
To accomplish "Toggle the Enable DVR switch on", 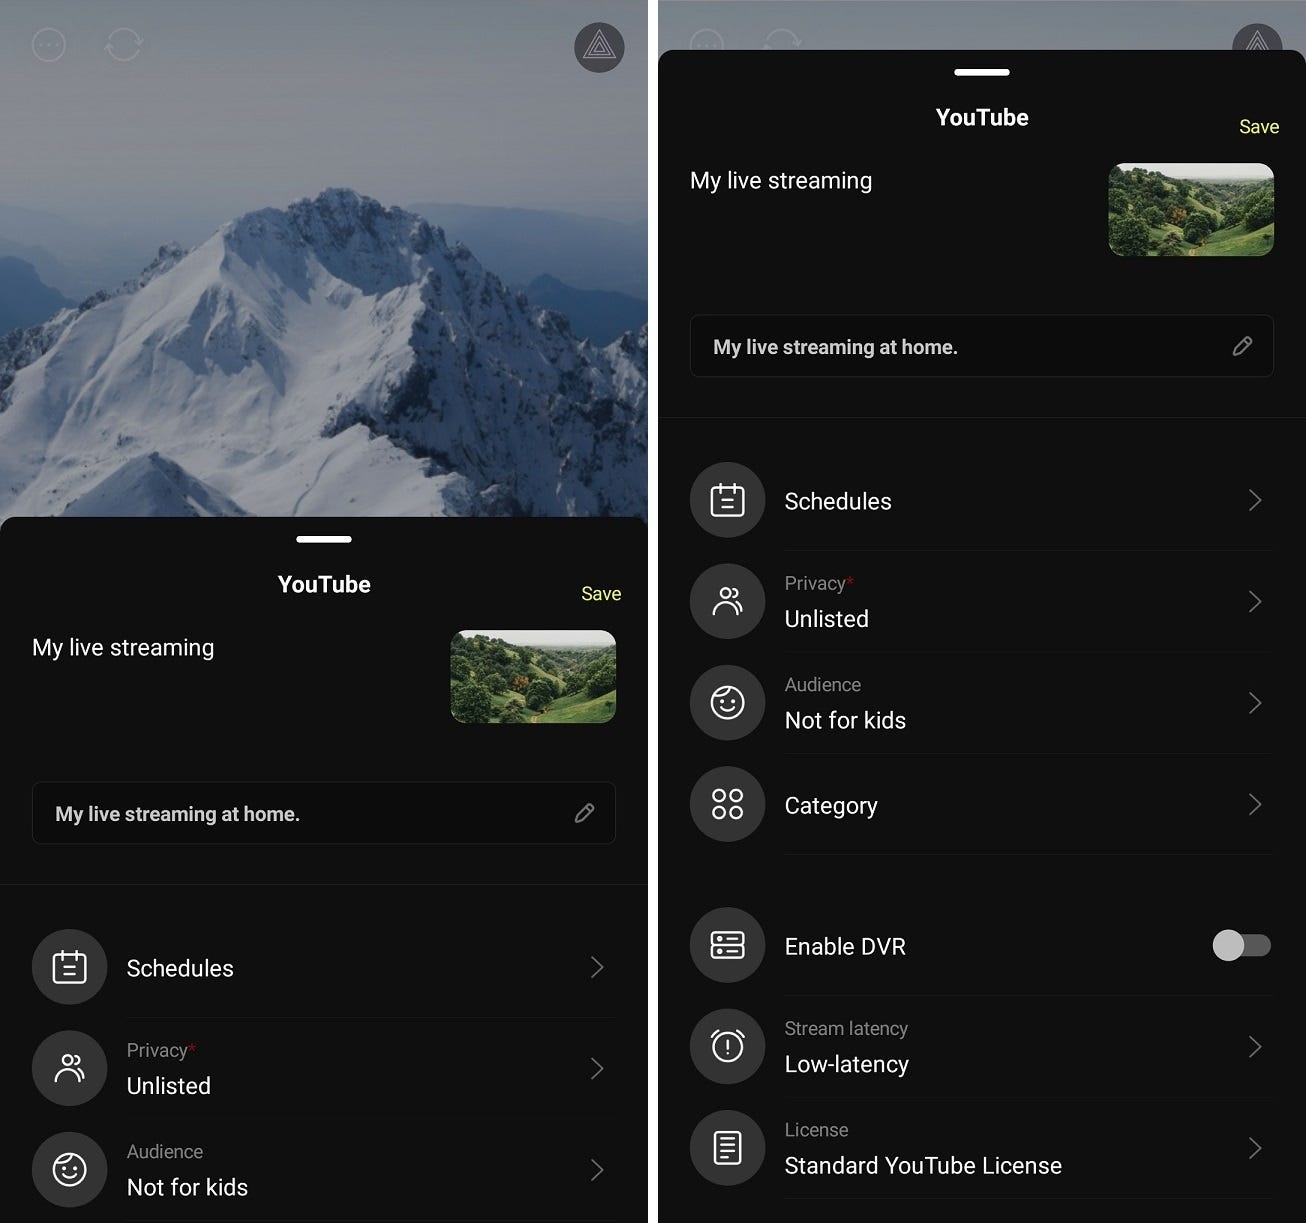I will tap(1241, 945).
